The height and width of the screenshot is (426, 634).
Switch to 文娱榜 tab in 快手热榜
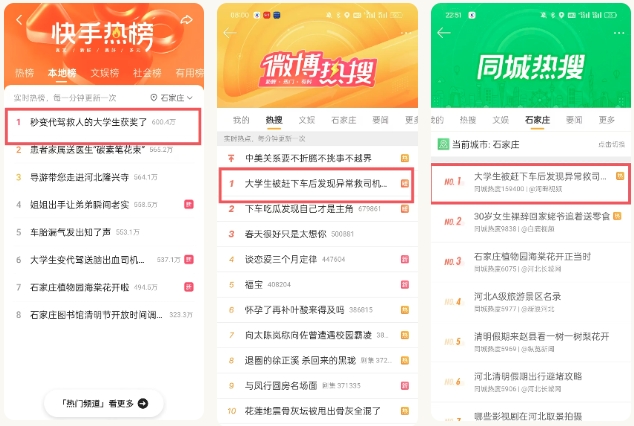(x=105, y=73)
